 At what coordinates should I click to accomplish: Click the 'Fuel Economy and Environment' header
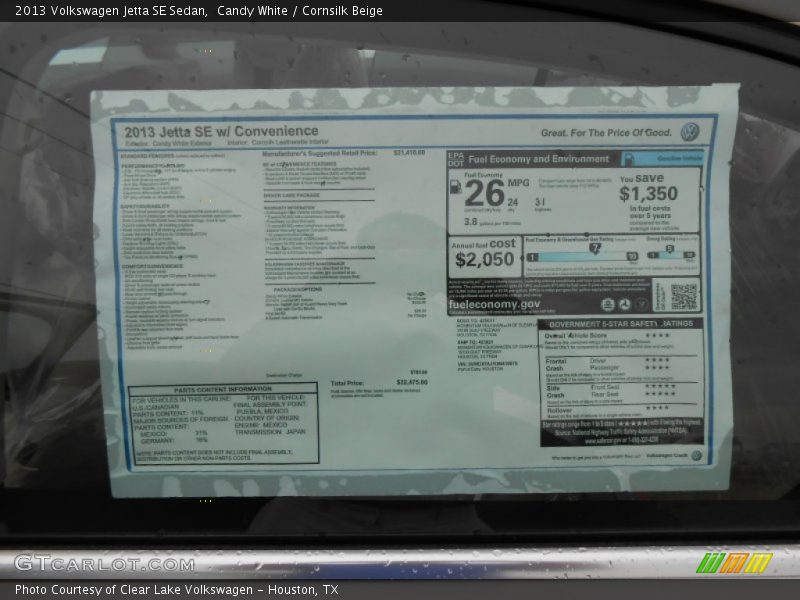[538, 159]
